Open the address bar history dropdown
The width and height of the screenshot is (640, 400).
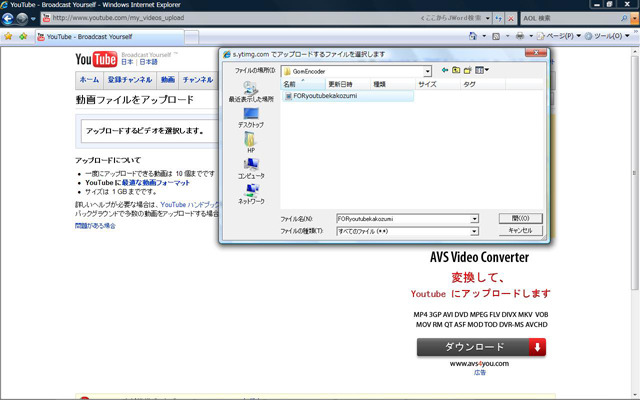click(487, 18)
